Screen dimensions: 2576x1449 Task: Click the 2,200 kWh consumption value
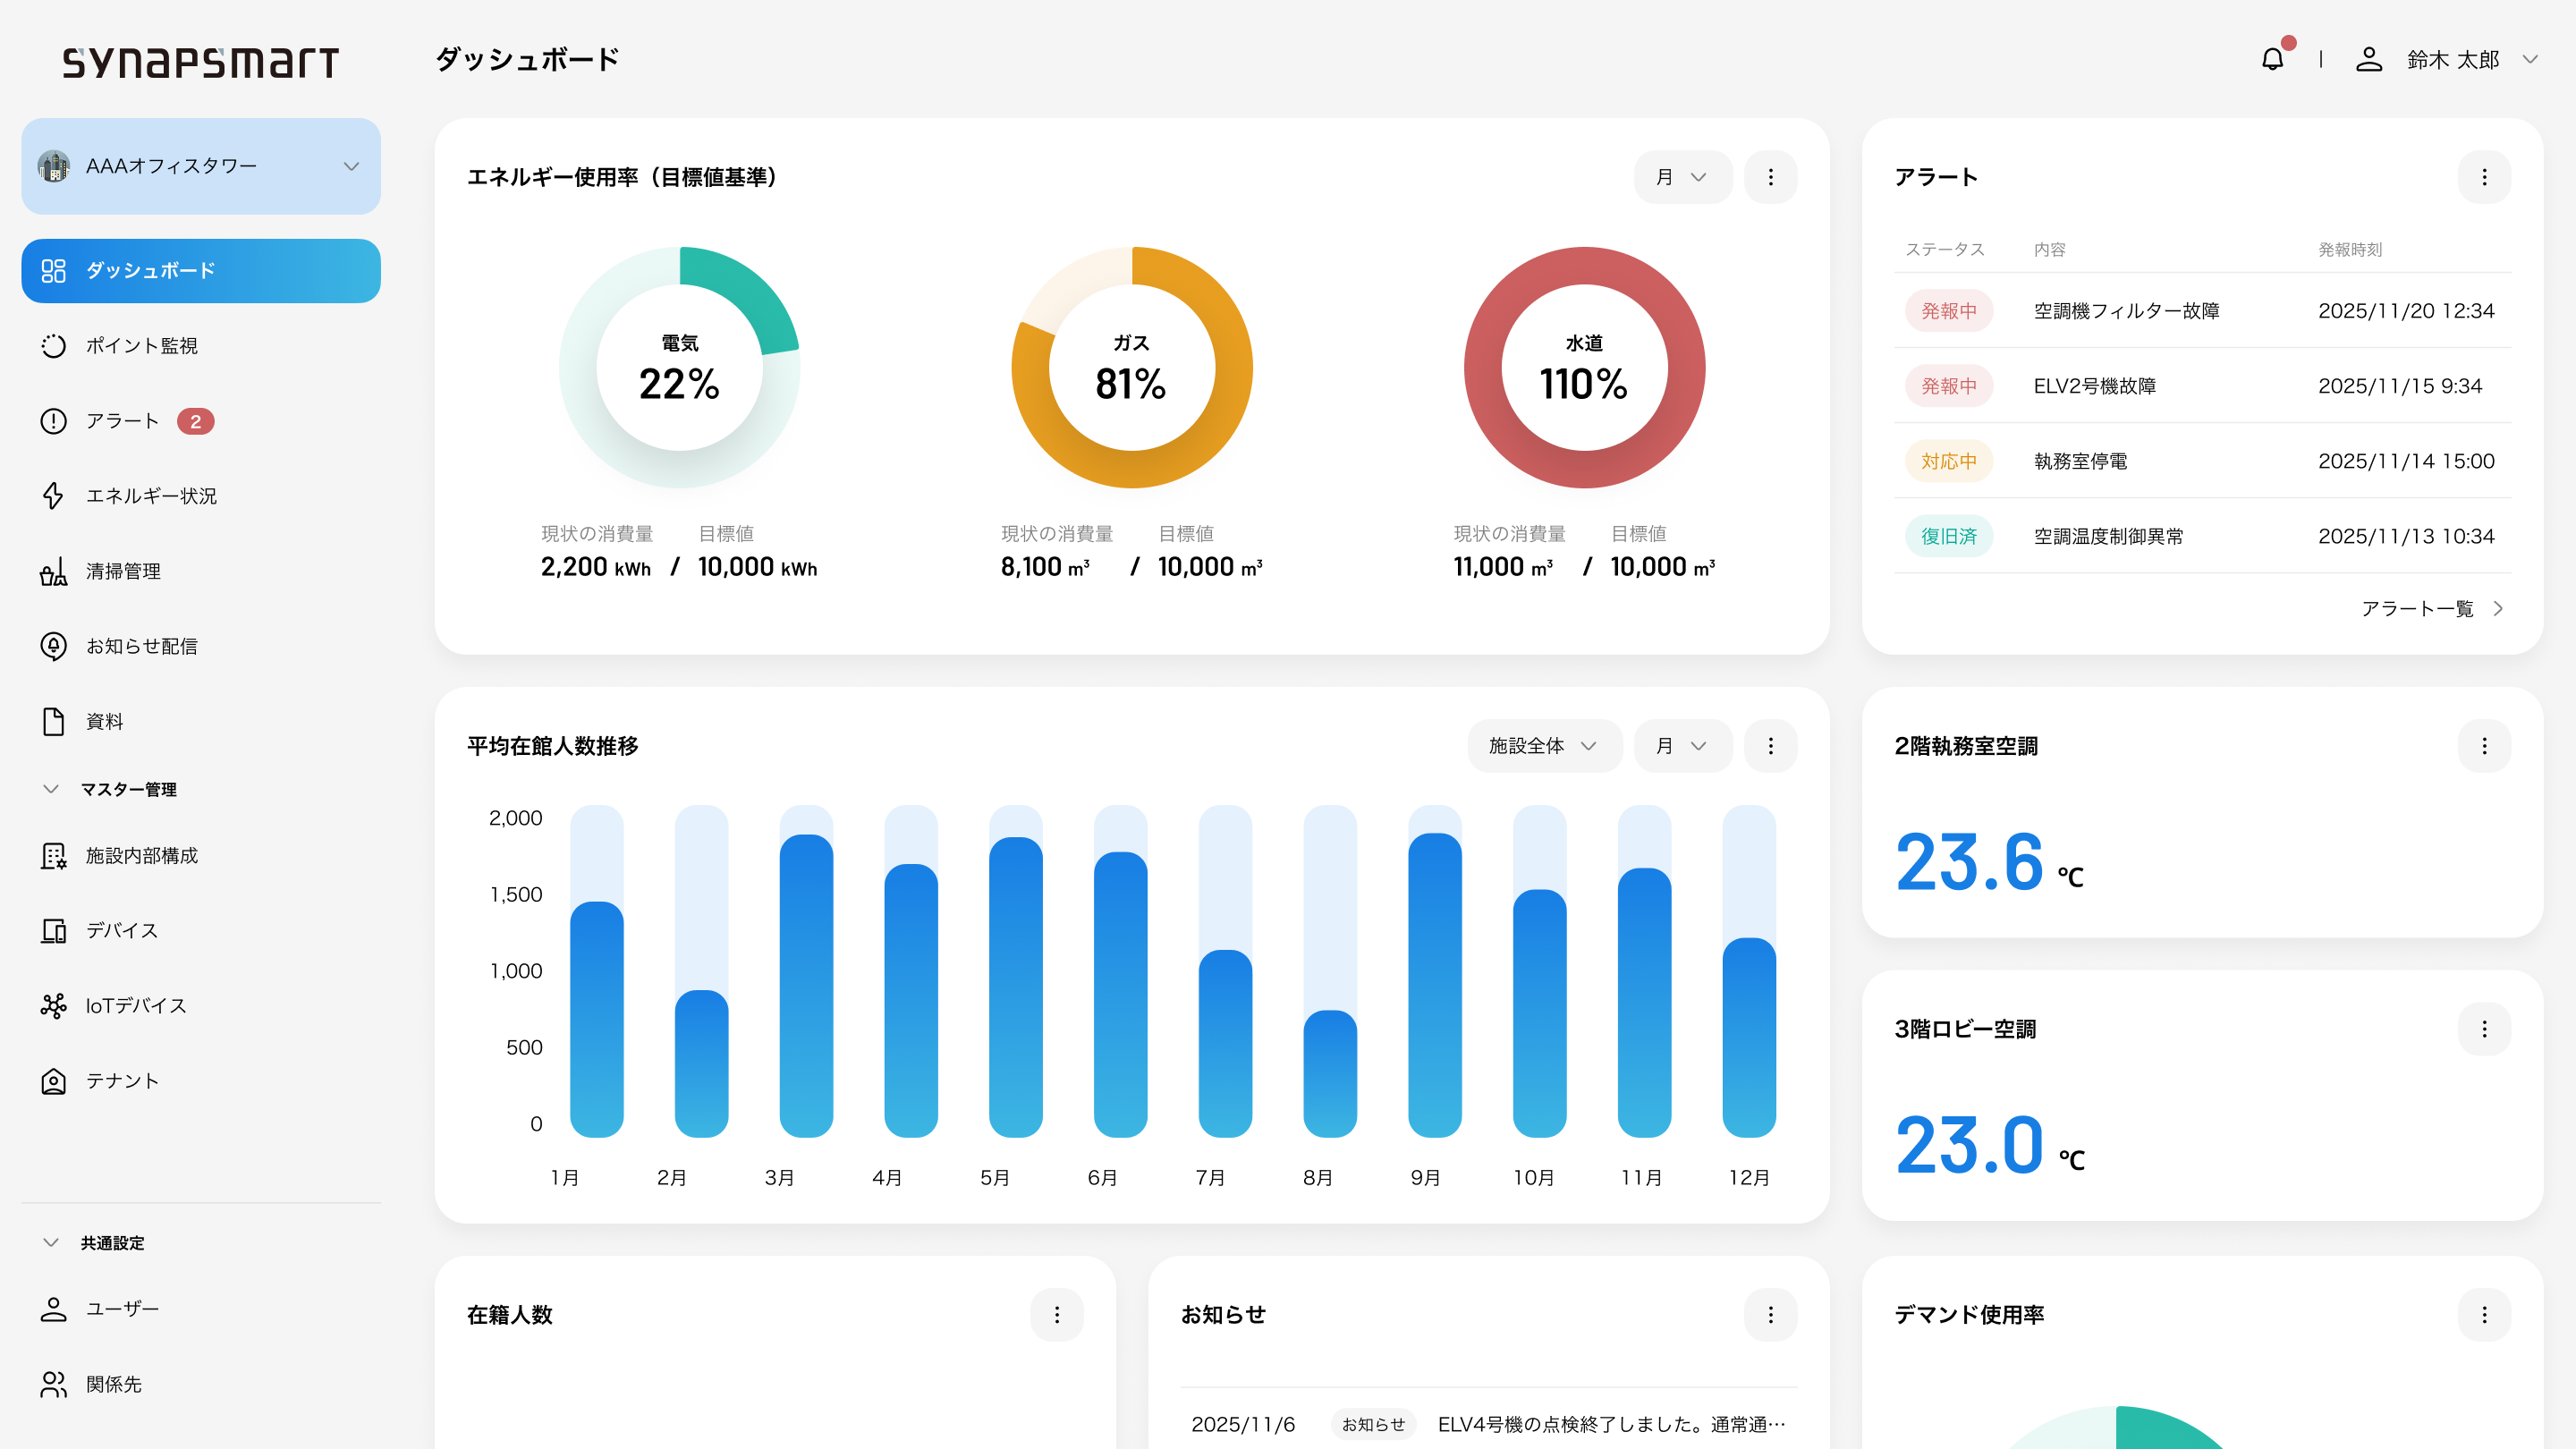tap(595, 567)
